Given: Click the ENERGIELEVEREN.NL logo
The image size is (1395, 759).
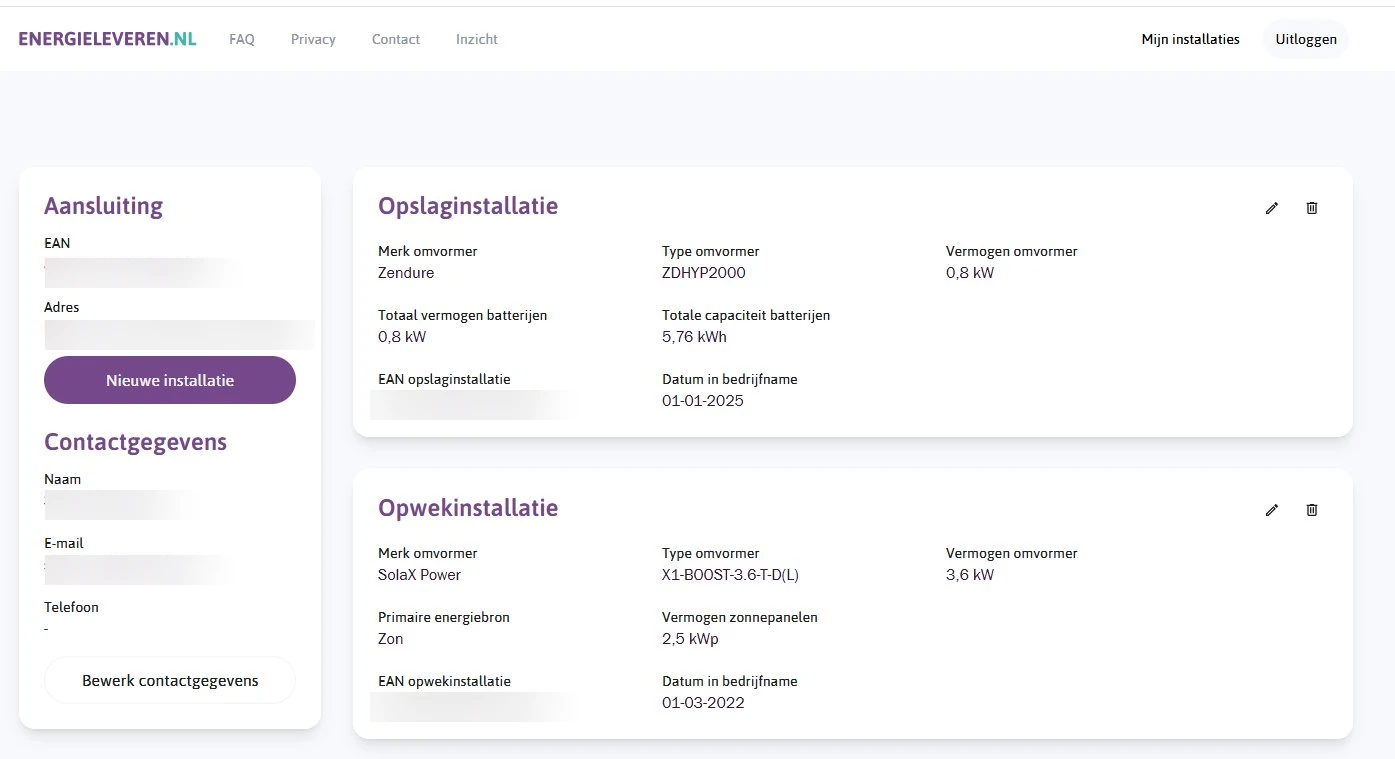Looking at the screenshot, I should (x=107, y=39).
